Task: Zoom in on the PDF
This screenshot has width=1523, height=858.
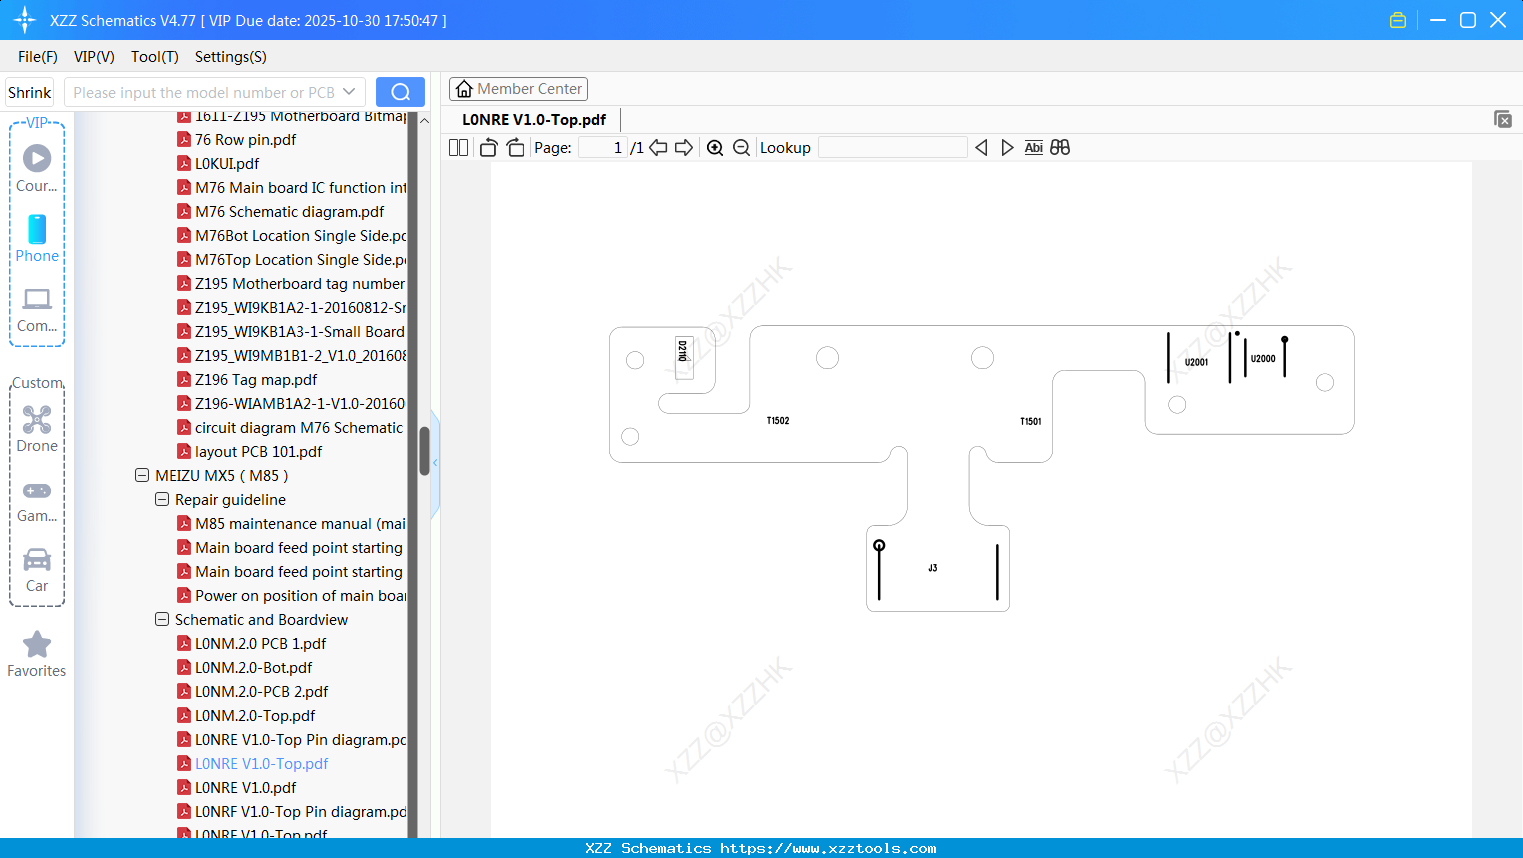Action: 715,148
